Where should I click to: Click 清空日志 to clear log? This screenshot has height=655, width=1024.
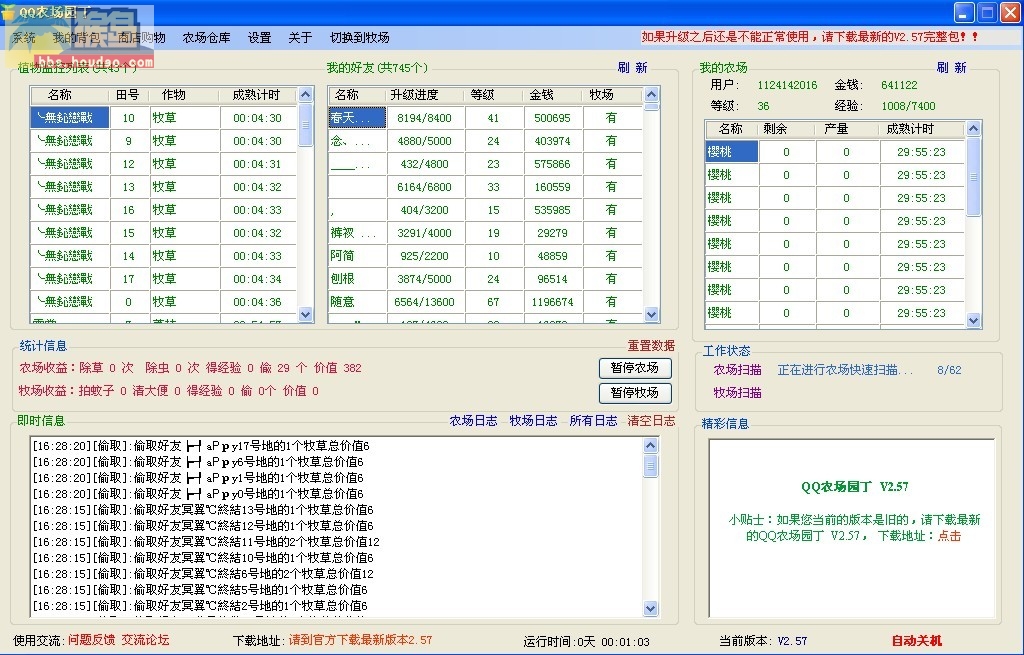(651, 421)
